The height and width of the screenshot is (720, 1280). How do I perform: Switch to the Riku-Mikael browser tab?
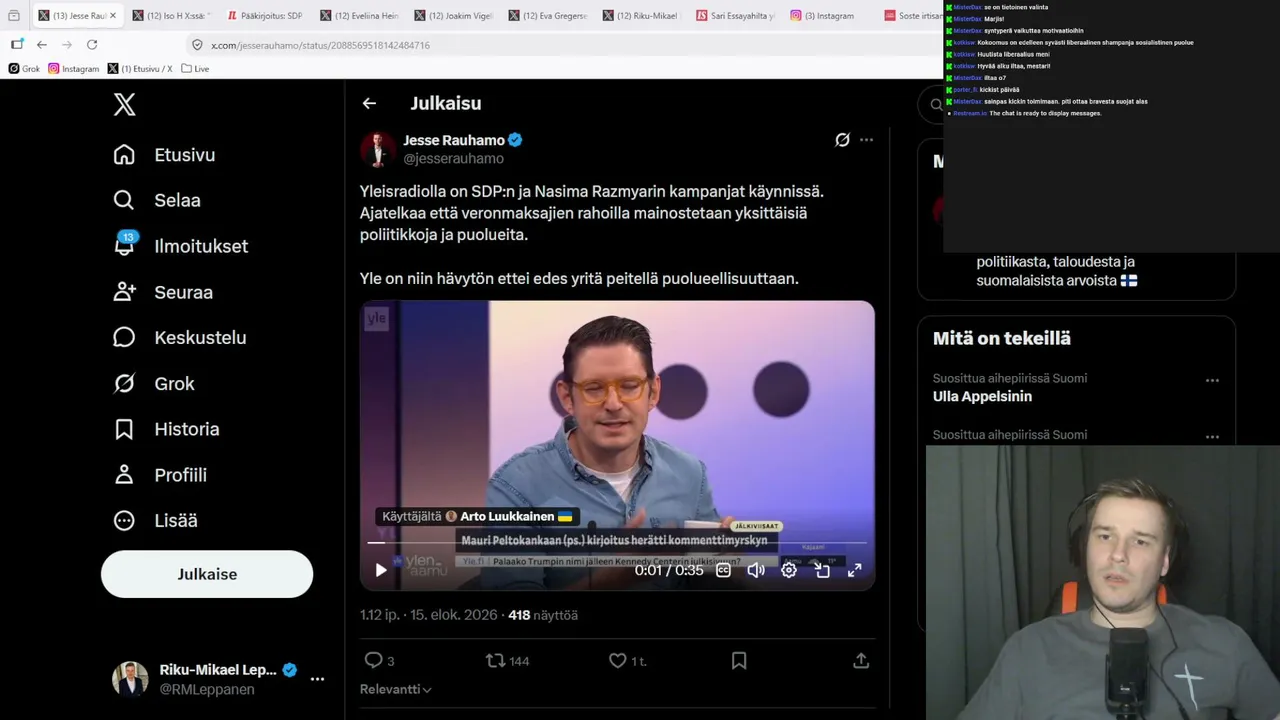click(x=641, y=16)
